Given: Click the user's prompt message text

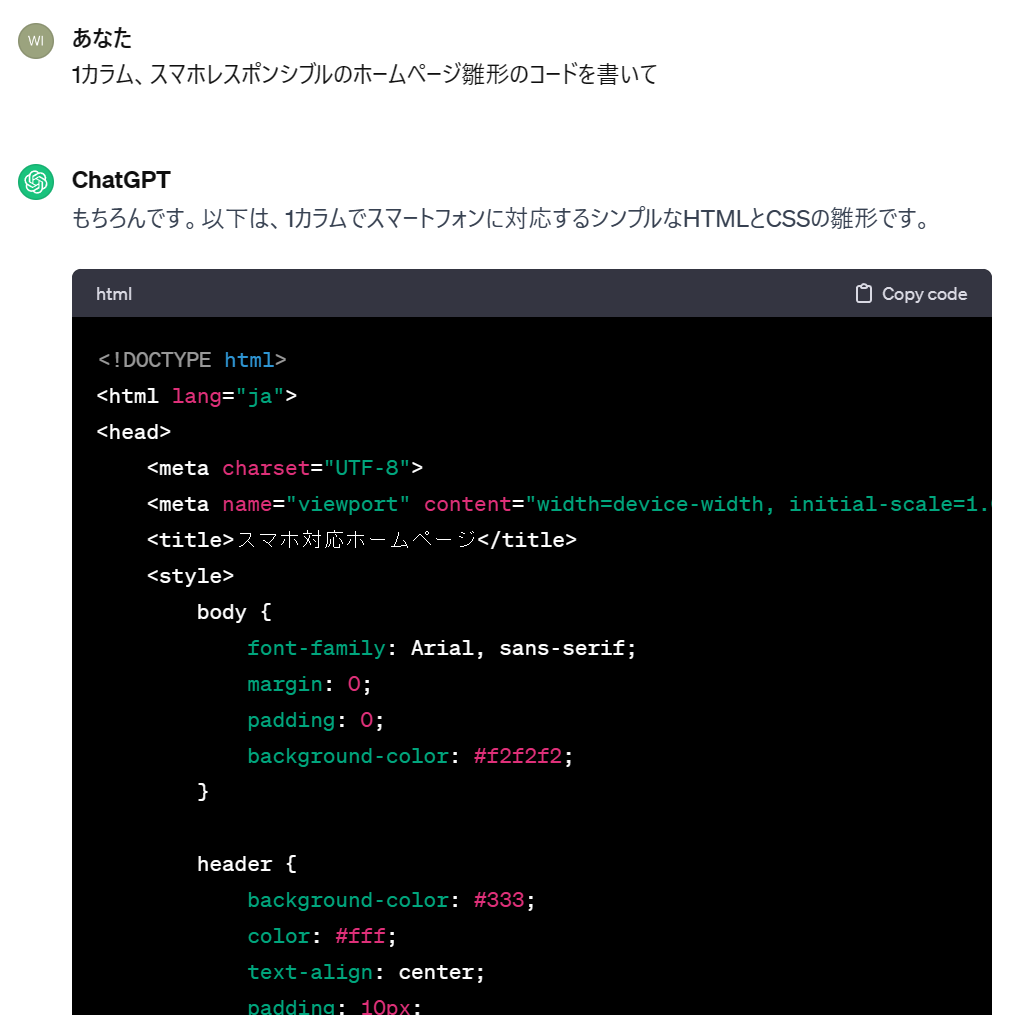Looking at the screenshot, I should [364, 75].
